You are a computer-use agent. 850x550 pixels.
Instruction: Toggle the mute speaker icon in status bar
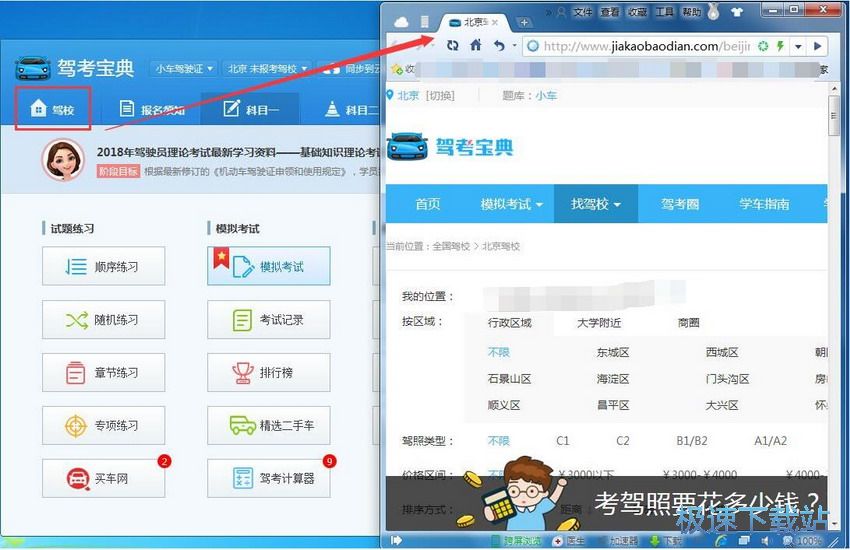click(765, 540)
